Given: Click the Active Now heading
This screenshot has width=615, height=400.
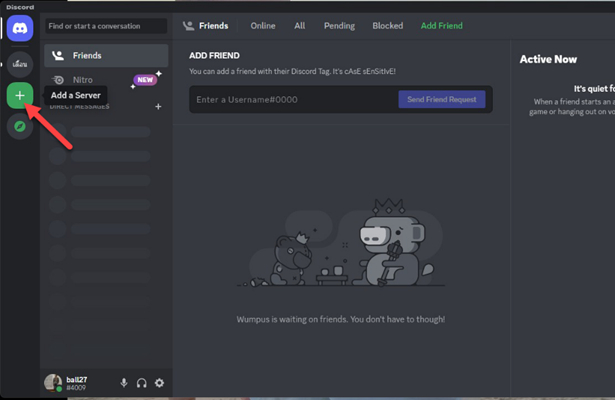Looking at the screenshot, I should pyautogui.click(x=548, y=59).
